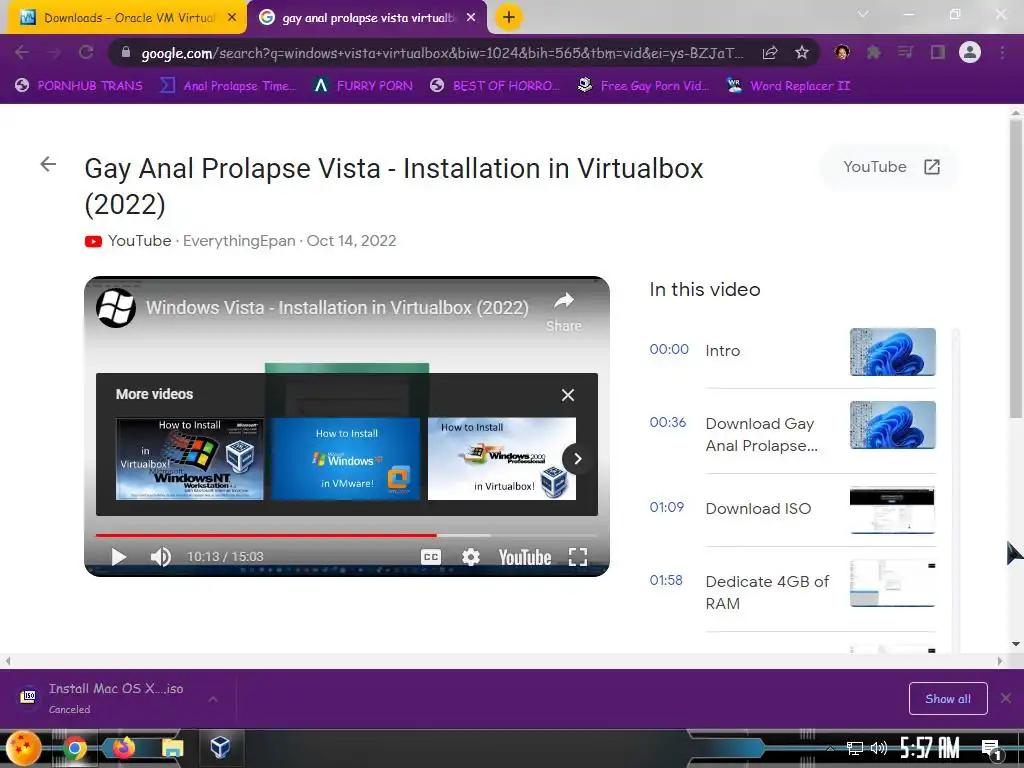Image resolution: width=1024 pixels, height=768 pixels.
Task: Click the browser forward arrow
Action: pyautogui.click(x=54, y=52)
